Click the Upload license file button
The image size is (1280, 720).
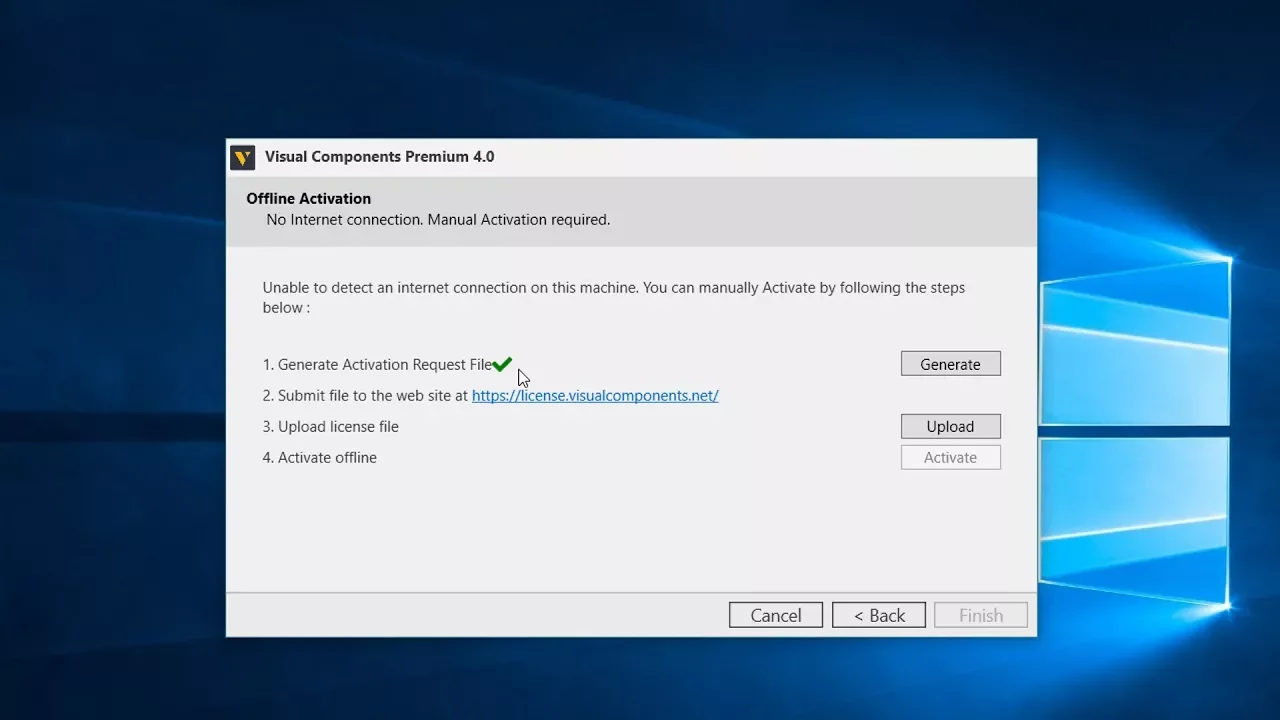click(x=950, y=426)
